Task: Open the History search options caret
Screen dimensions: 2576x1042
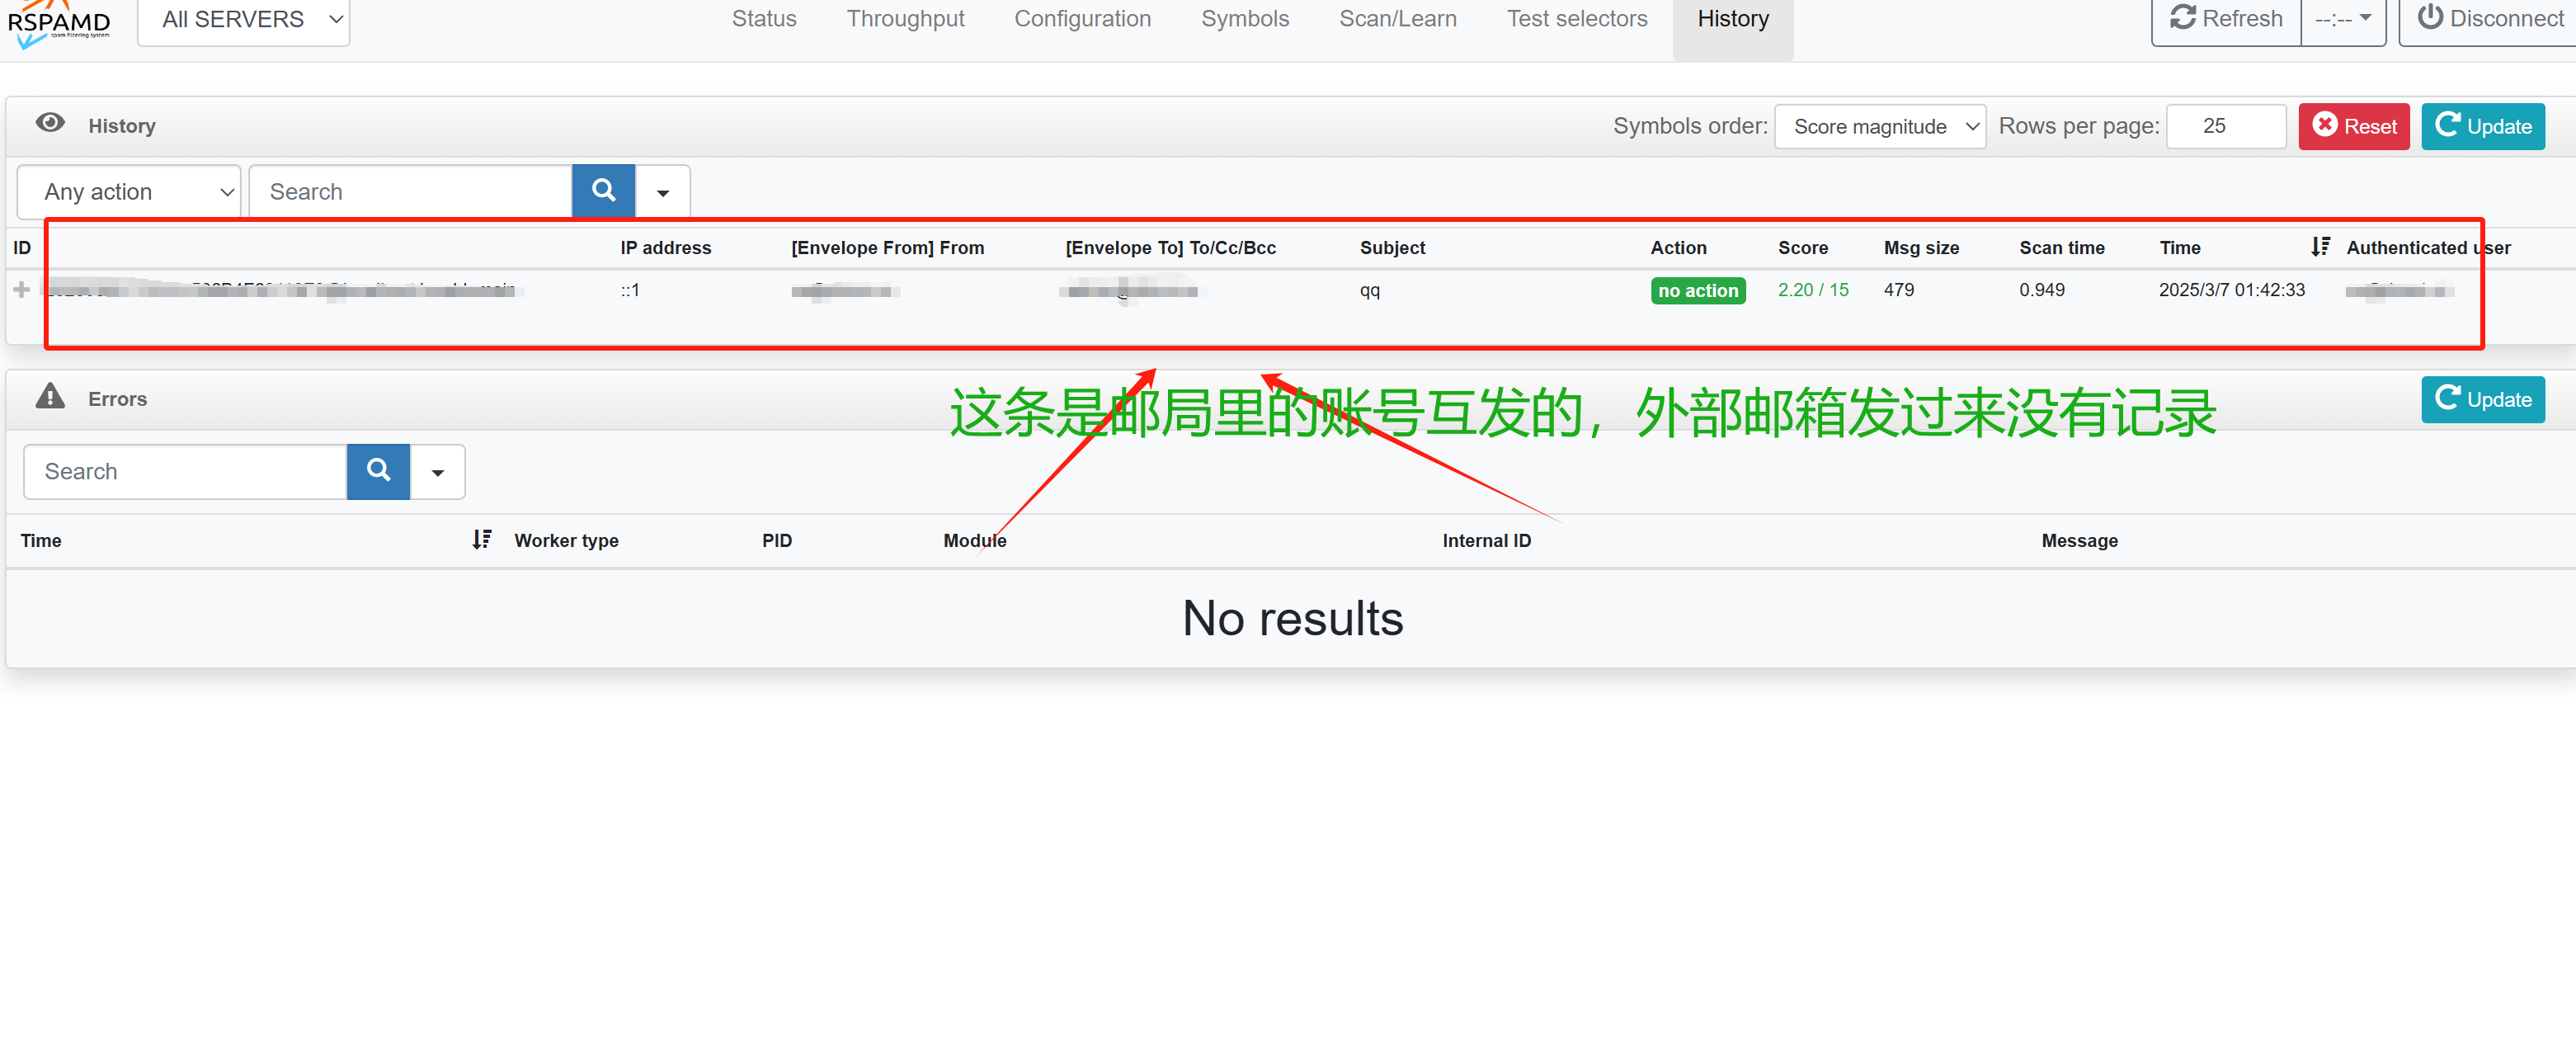Action: pyautogui.click(x=662, y=192)
